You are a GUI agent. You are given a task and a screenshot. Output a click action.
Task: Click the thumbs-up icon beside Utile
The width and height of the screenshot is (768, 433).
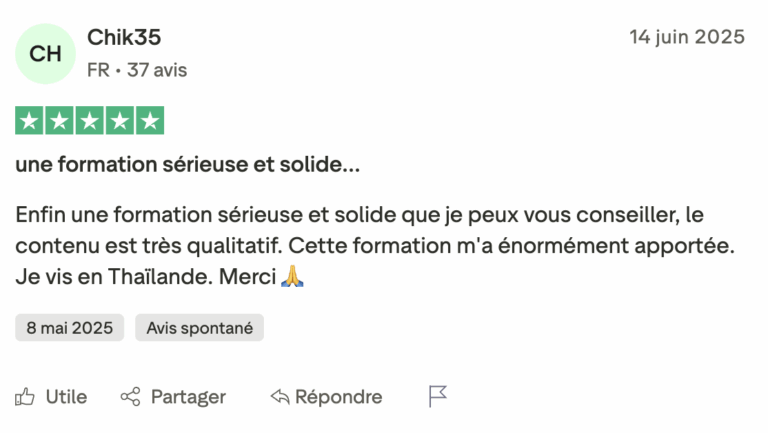click(x=25, y=397)
